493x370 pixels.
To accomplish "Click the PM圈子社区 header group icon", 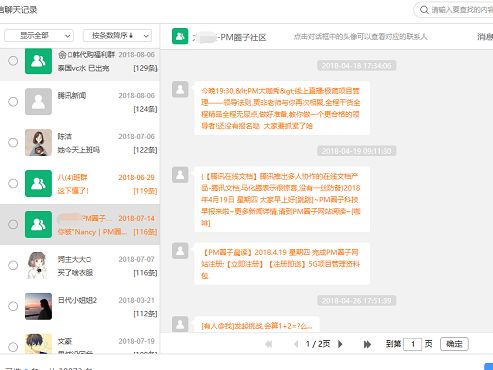I will [x=180, y=36].
